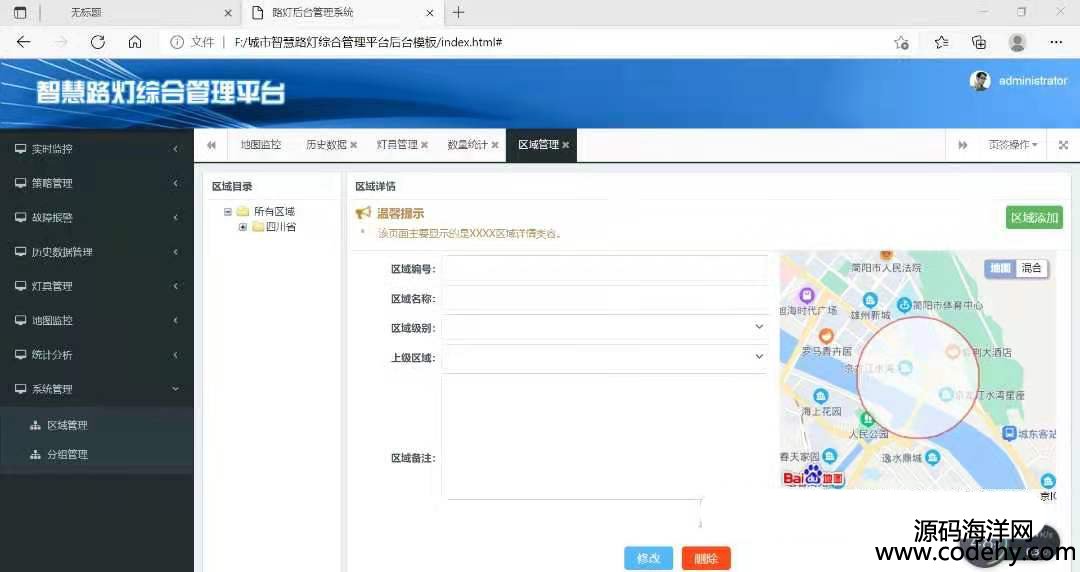This screenshot has height=572, width=1080.
Task: Expand the 灯具管理 sidebar menu
Action: (x=97, y=286)
